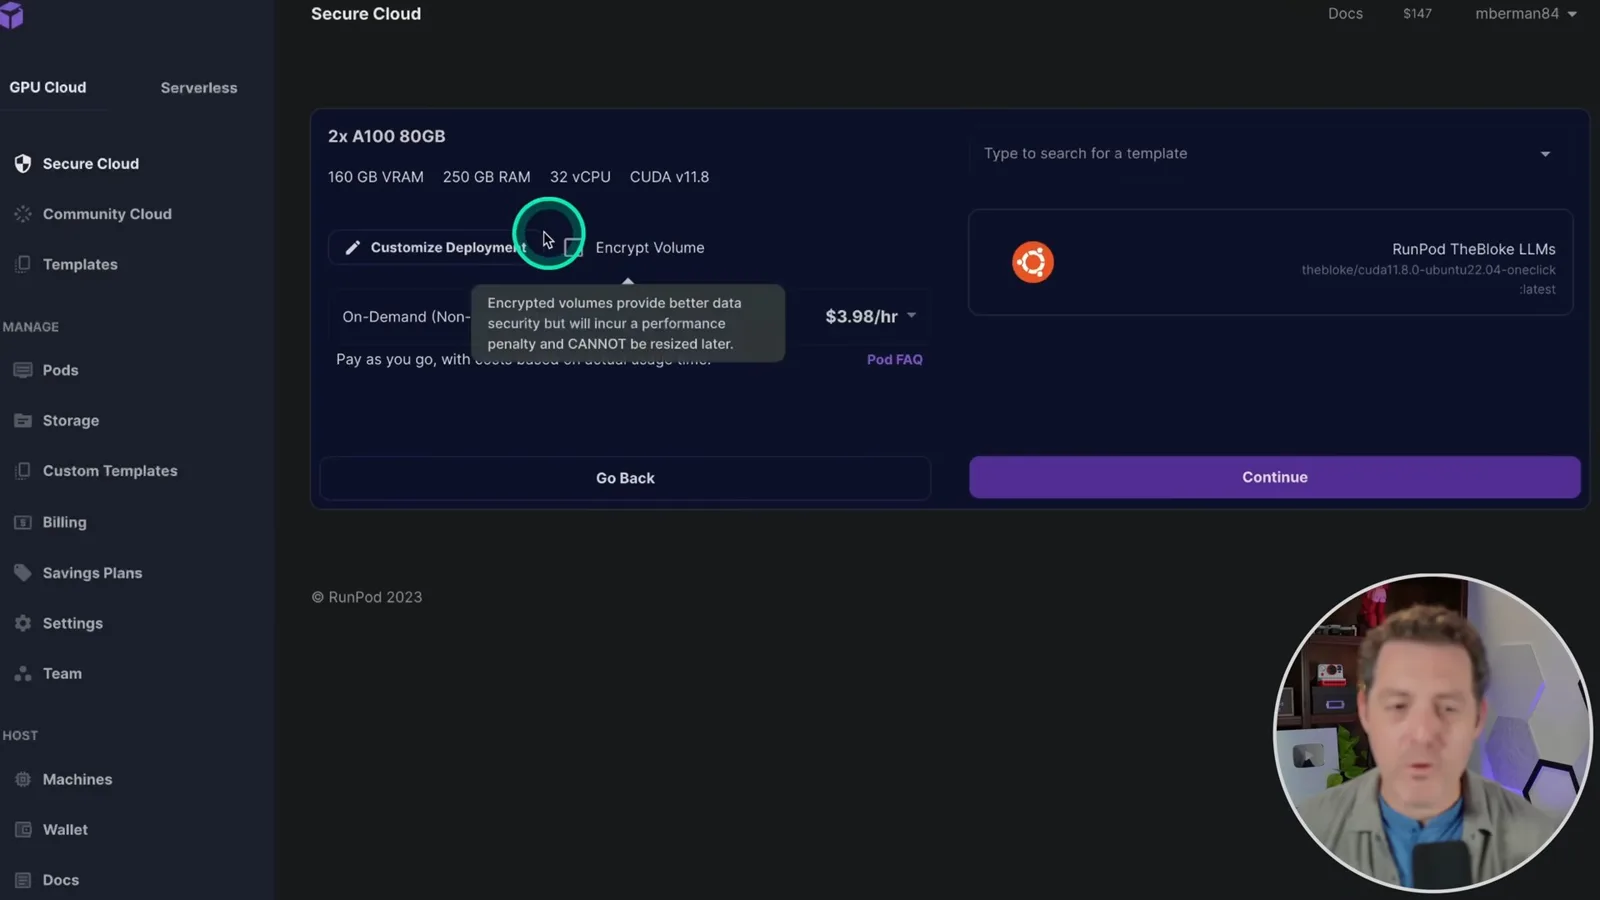Screen dimensions: 1600x900
Task: Click the Ubuntu logo on template card
Action: [1033, 262]
